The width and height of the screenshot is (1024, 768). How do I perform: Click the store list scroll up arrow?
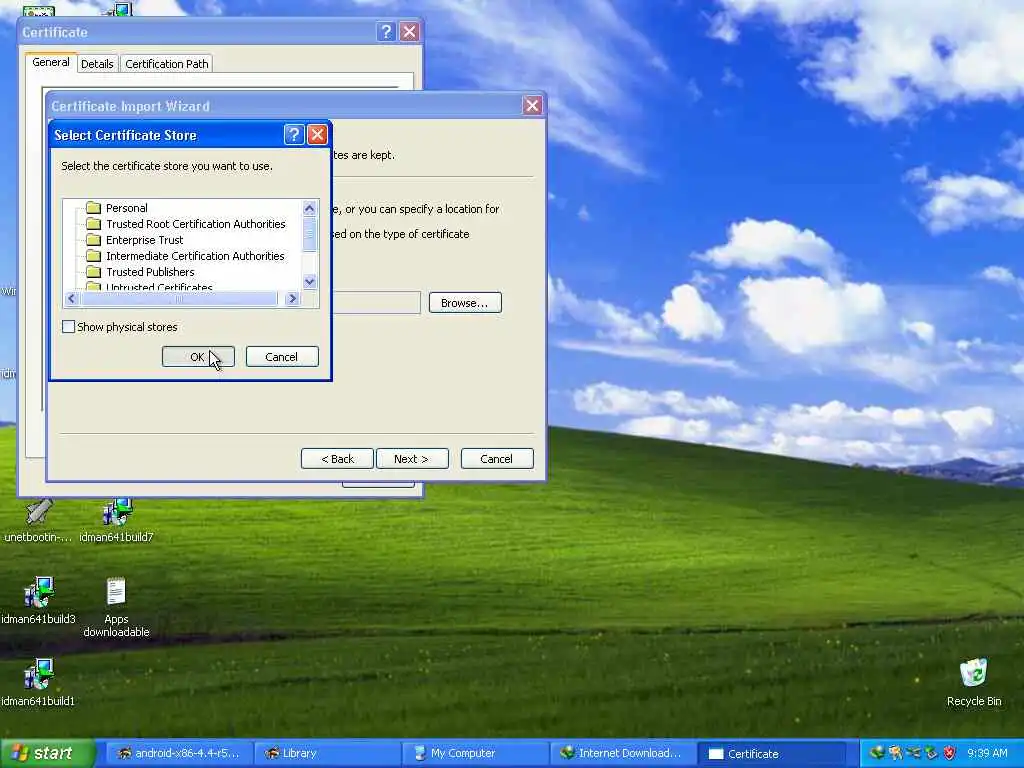point(310,208)
